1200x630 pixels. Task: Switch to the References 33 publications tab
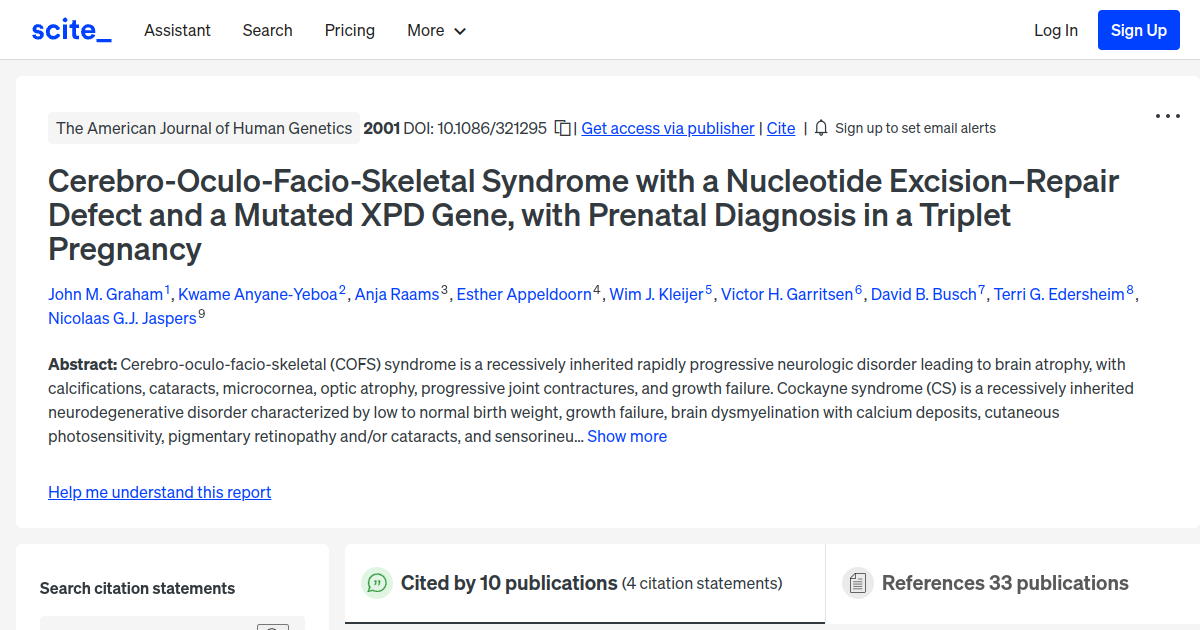point(1004,583)
